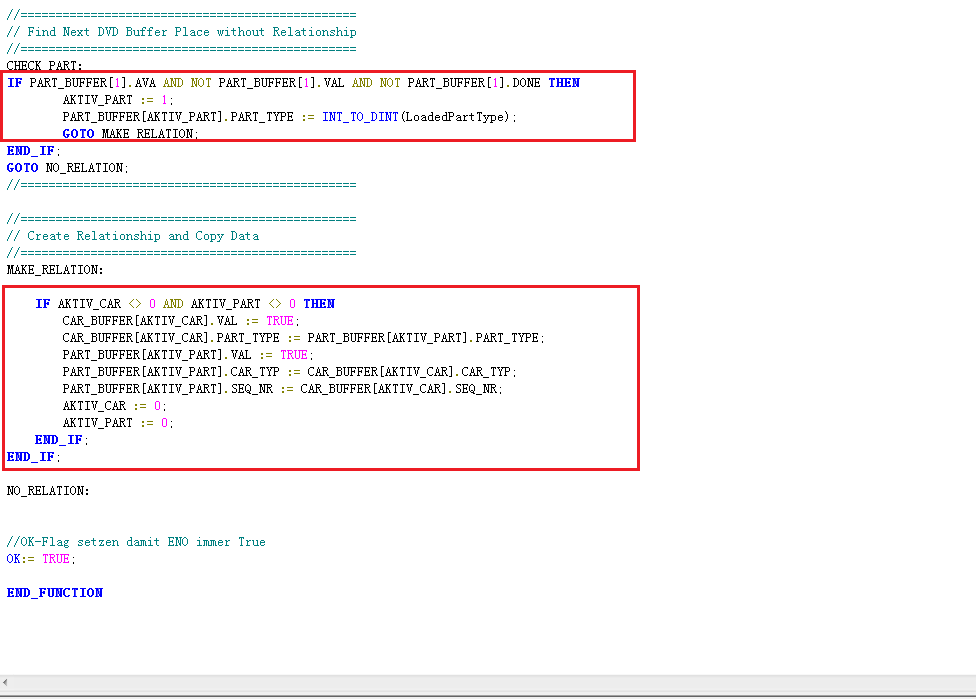Screen dimensions: 976x699
Task: Click the AKTIV_PART := 0 line
Action: coord(118,423)
